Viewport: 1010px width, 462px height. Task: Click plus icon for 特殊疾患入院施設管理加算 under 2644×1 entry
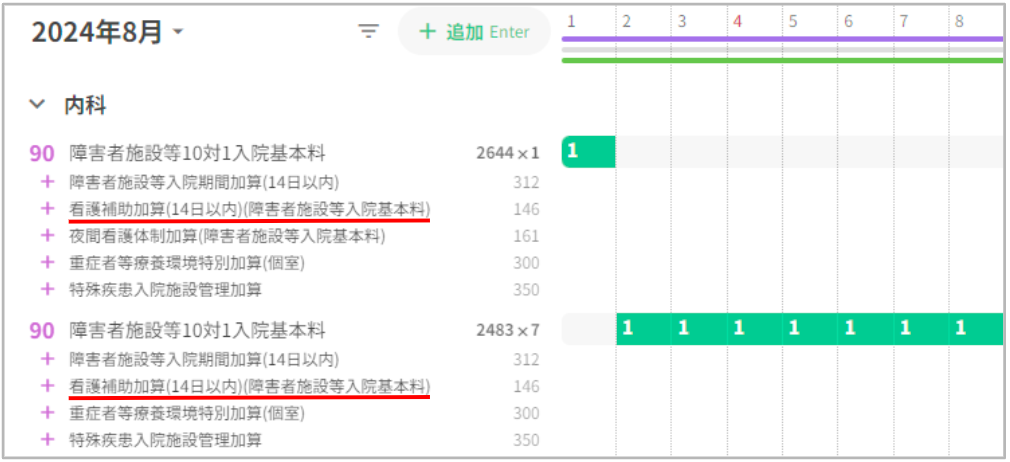tap(45, 290)
